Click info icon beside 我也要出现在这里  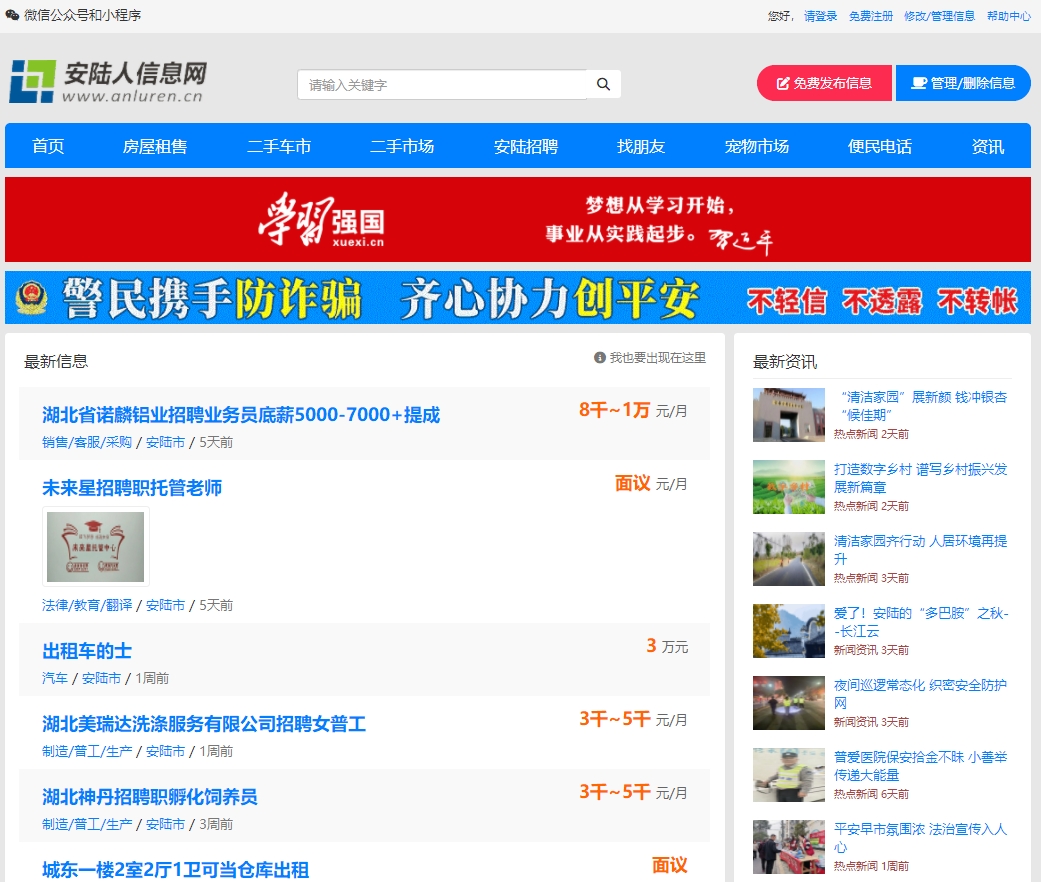click(600, 358)
